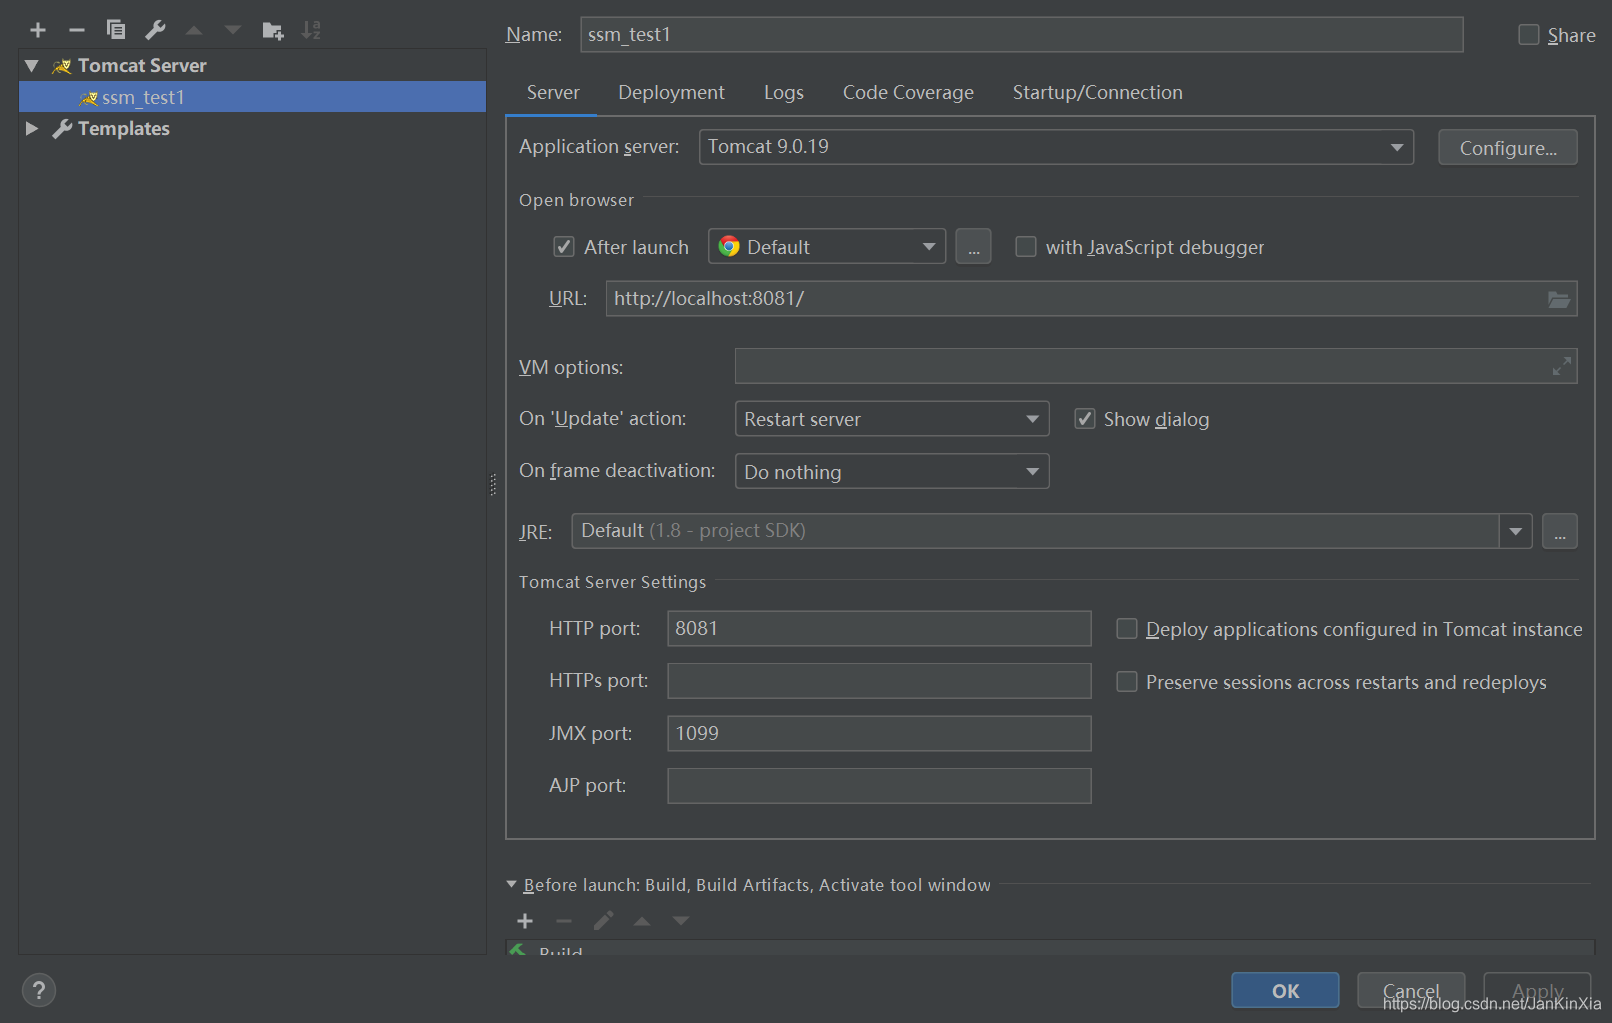Click the panel splitter drag handle
This screenshot has height=1023, width=1612.
coord(493,484)
